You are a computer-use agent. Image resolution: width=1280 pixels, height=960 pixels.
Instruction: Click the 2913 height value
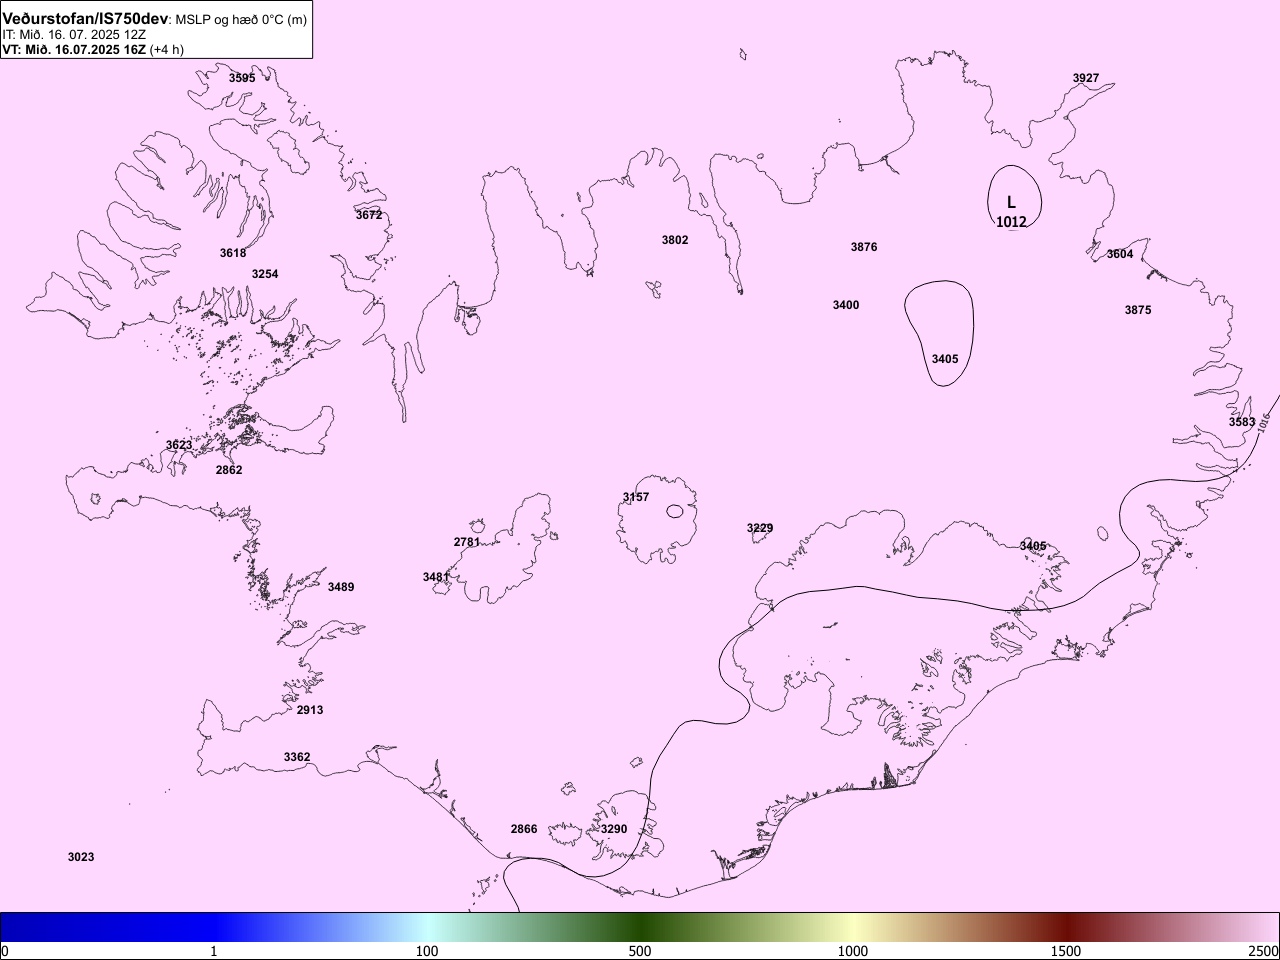tap(310, 710)
